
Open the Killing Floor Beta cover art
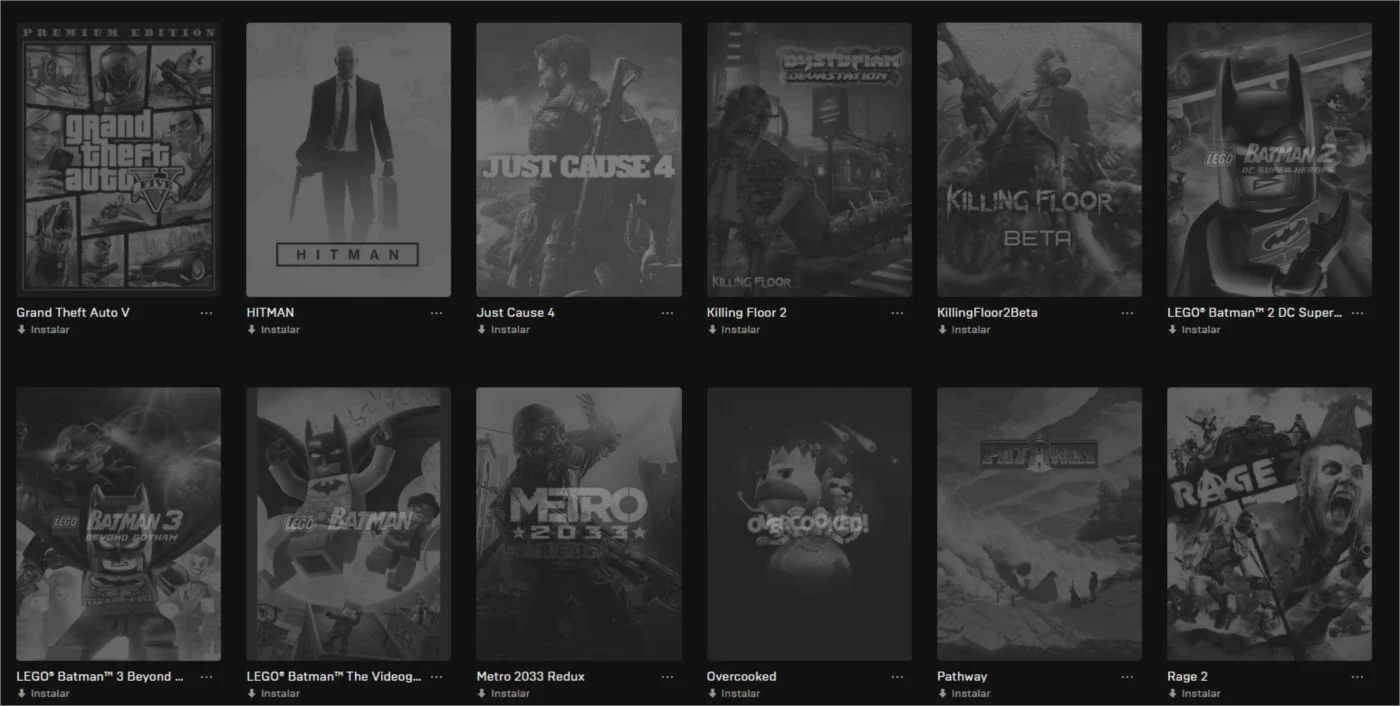tap(1039, 160)
